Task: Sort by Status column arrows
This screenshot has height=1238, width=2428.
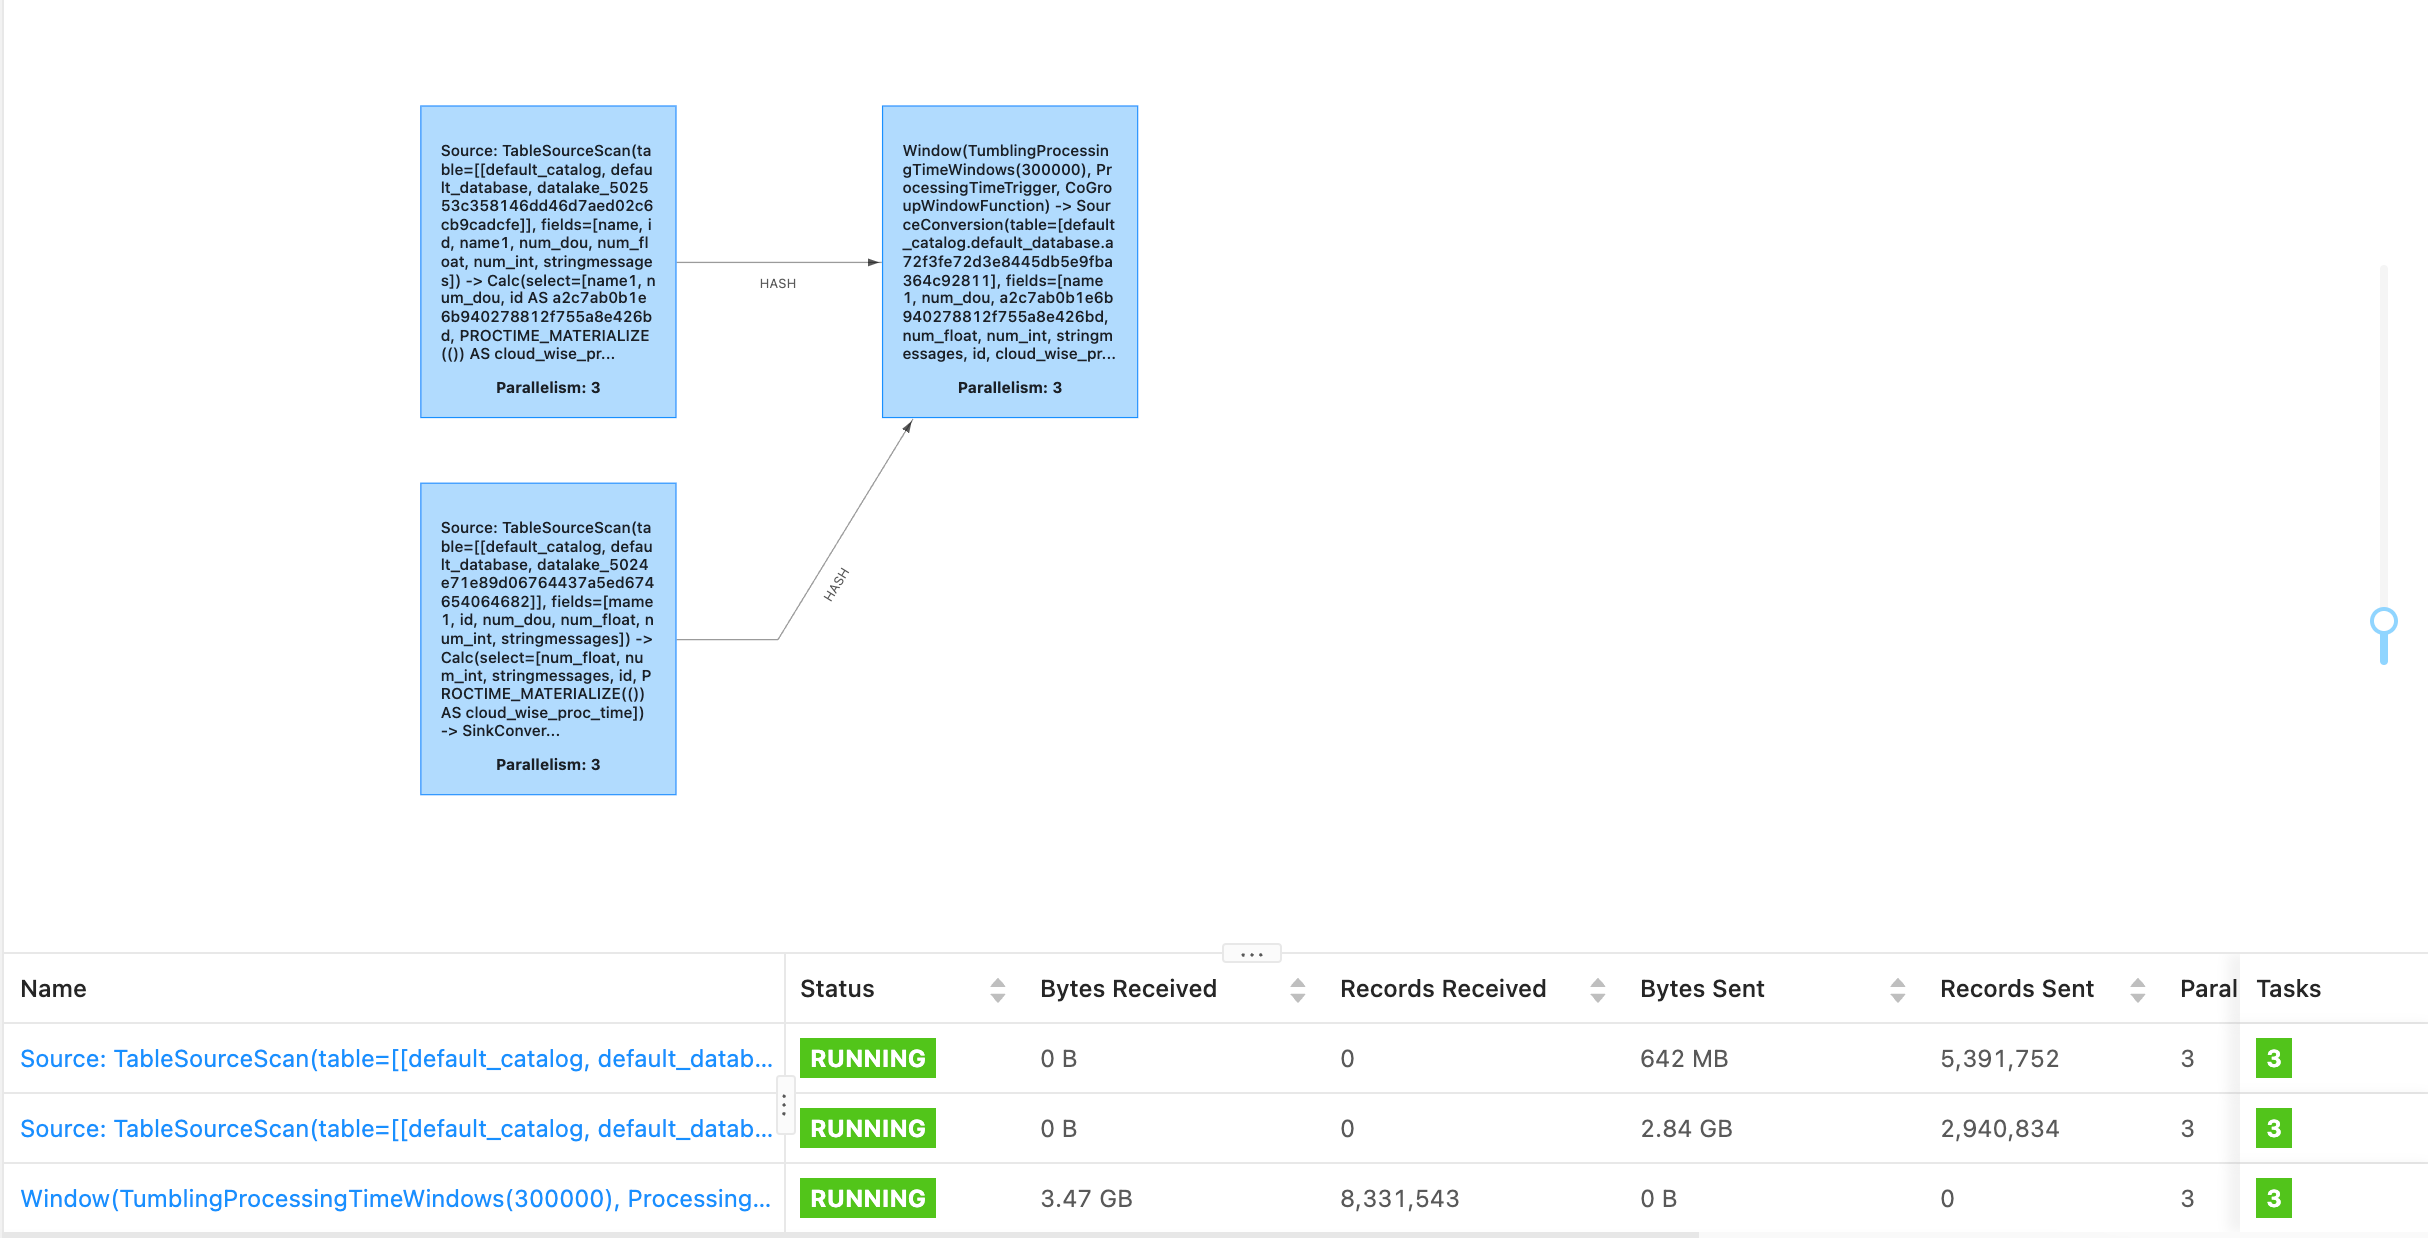Action: coord(997,990)
